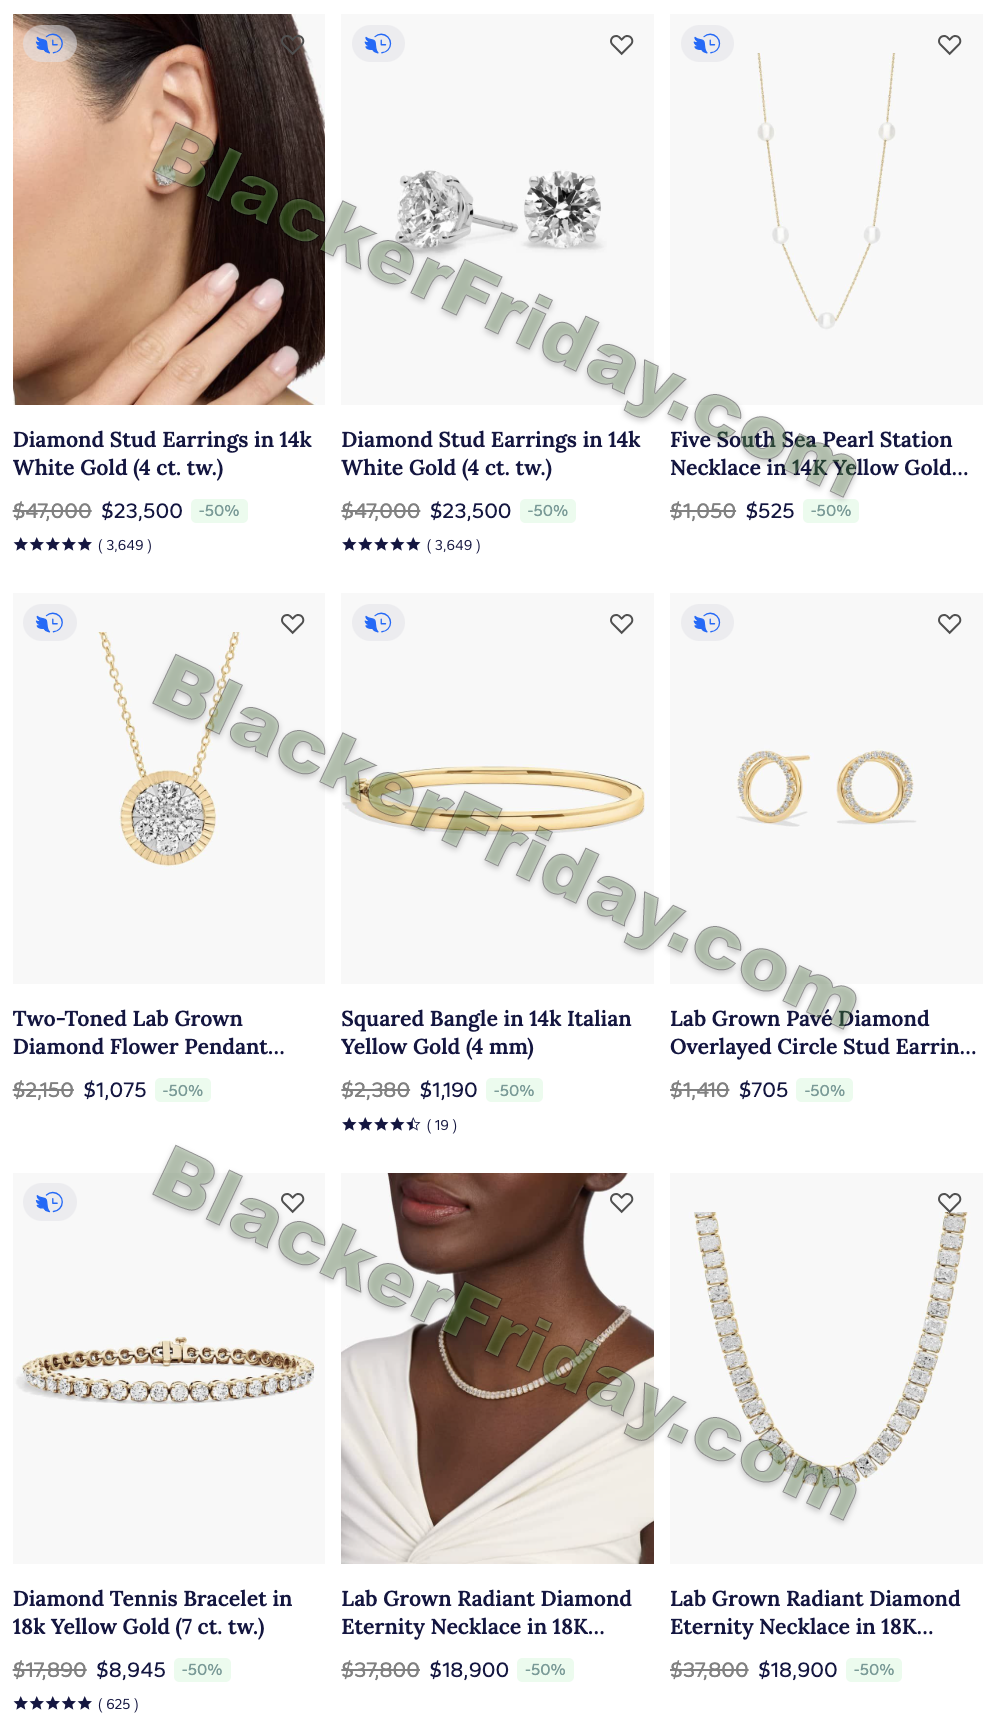The image size is (992, 1732).
Task: View the ear model diamond stud photo
Action: point(169,209)
